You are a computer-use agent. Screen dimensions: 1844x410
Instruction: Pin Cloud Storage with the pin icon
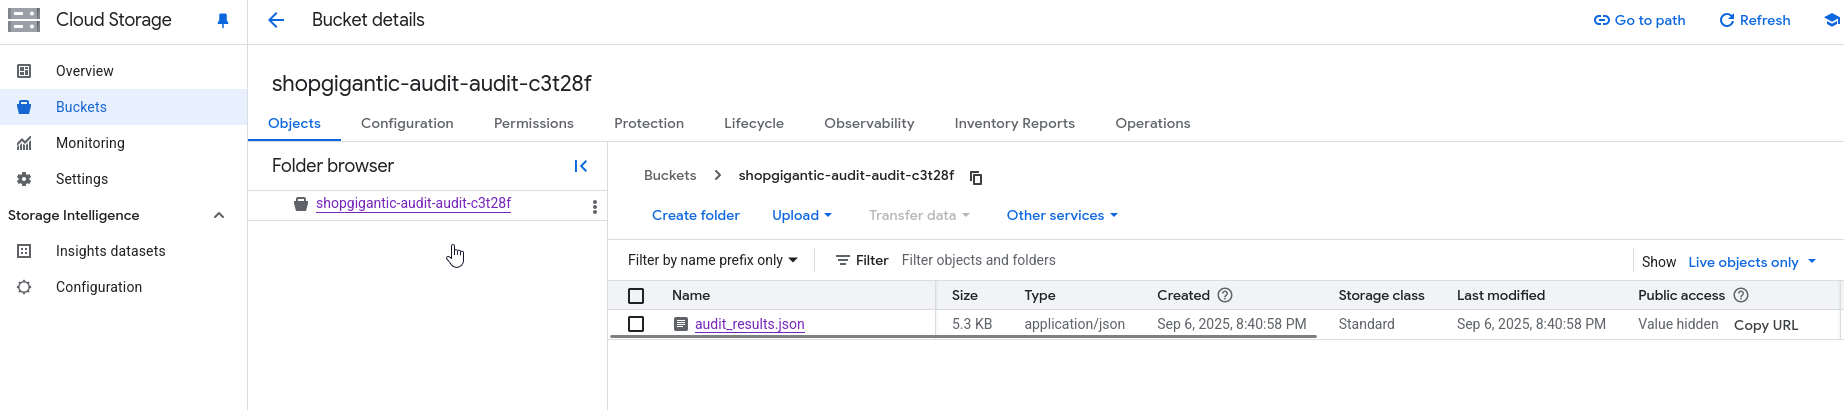click(223, 21)
